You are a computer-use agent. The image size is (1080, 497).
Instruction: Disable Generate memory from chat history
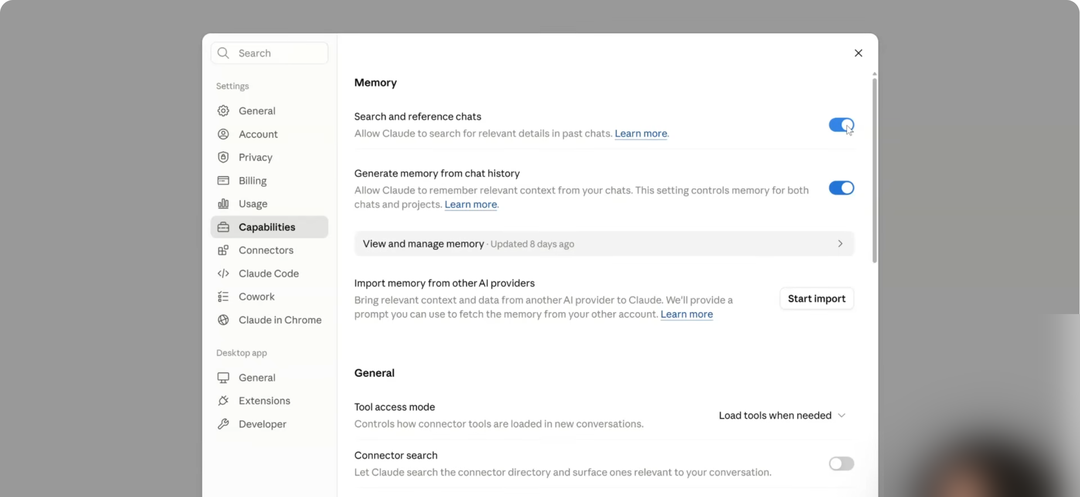(x=841, y=188)
